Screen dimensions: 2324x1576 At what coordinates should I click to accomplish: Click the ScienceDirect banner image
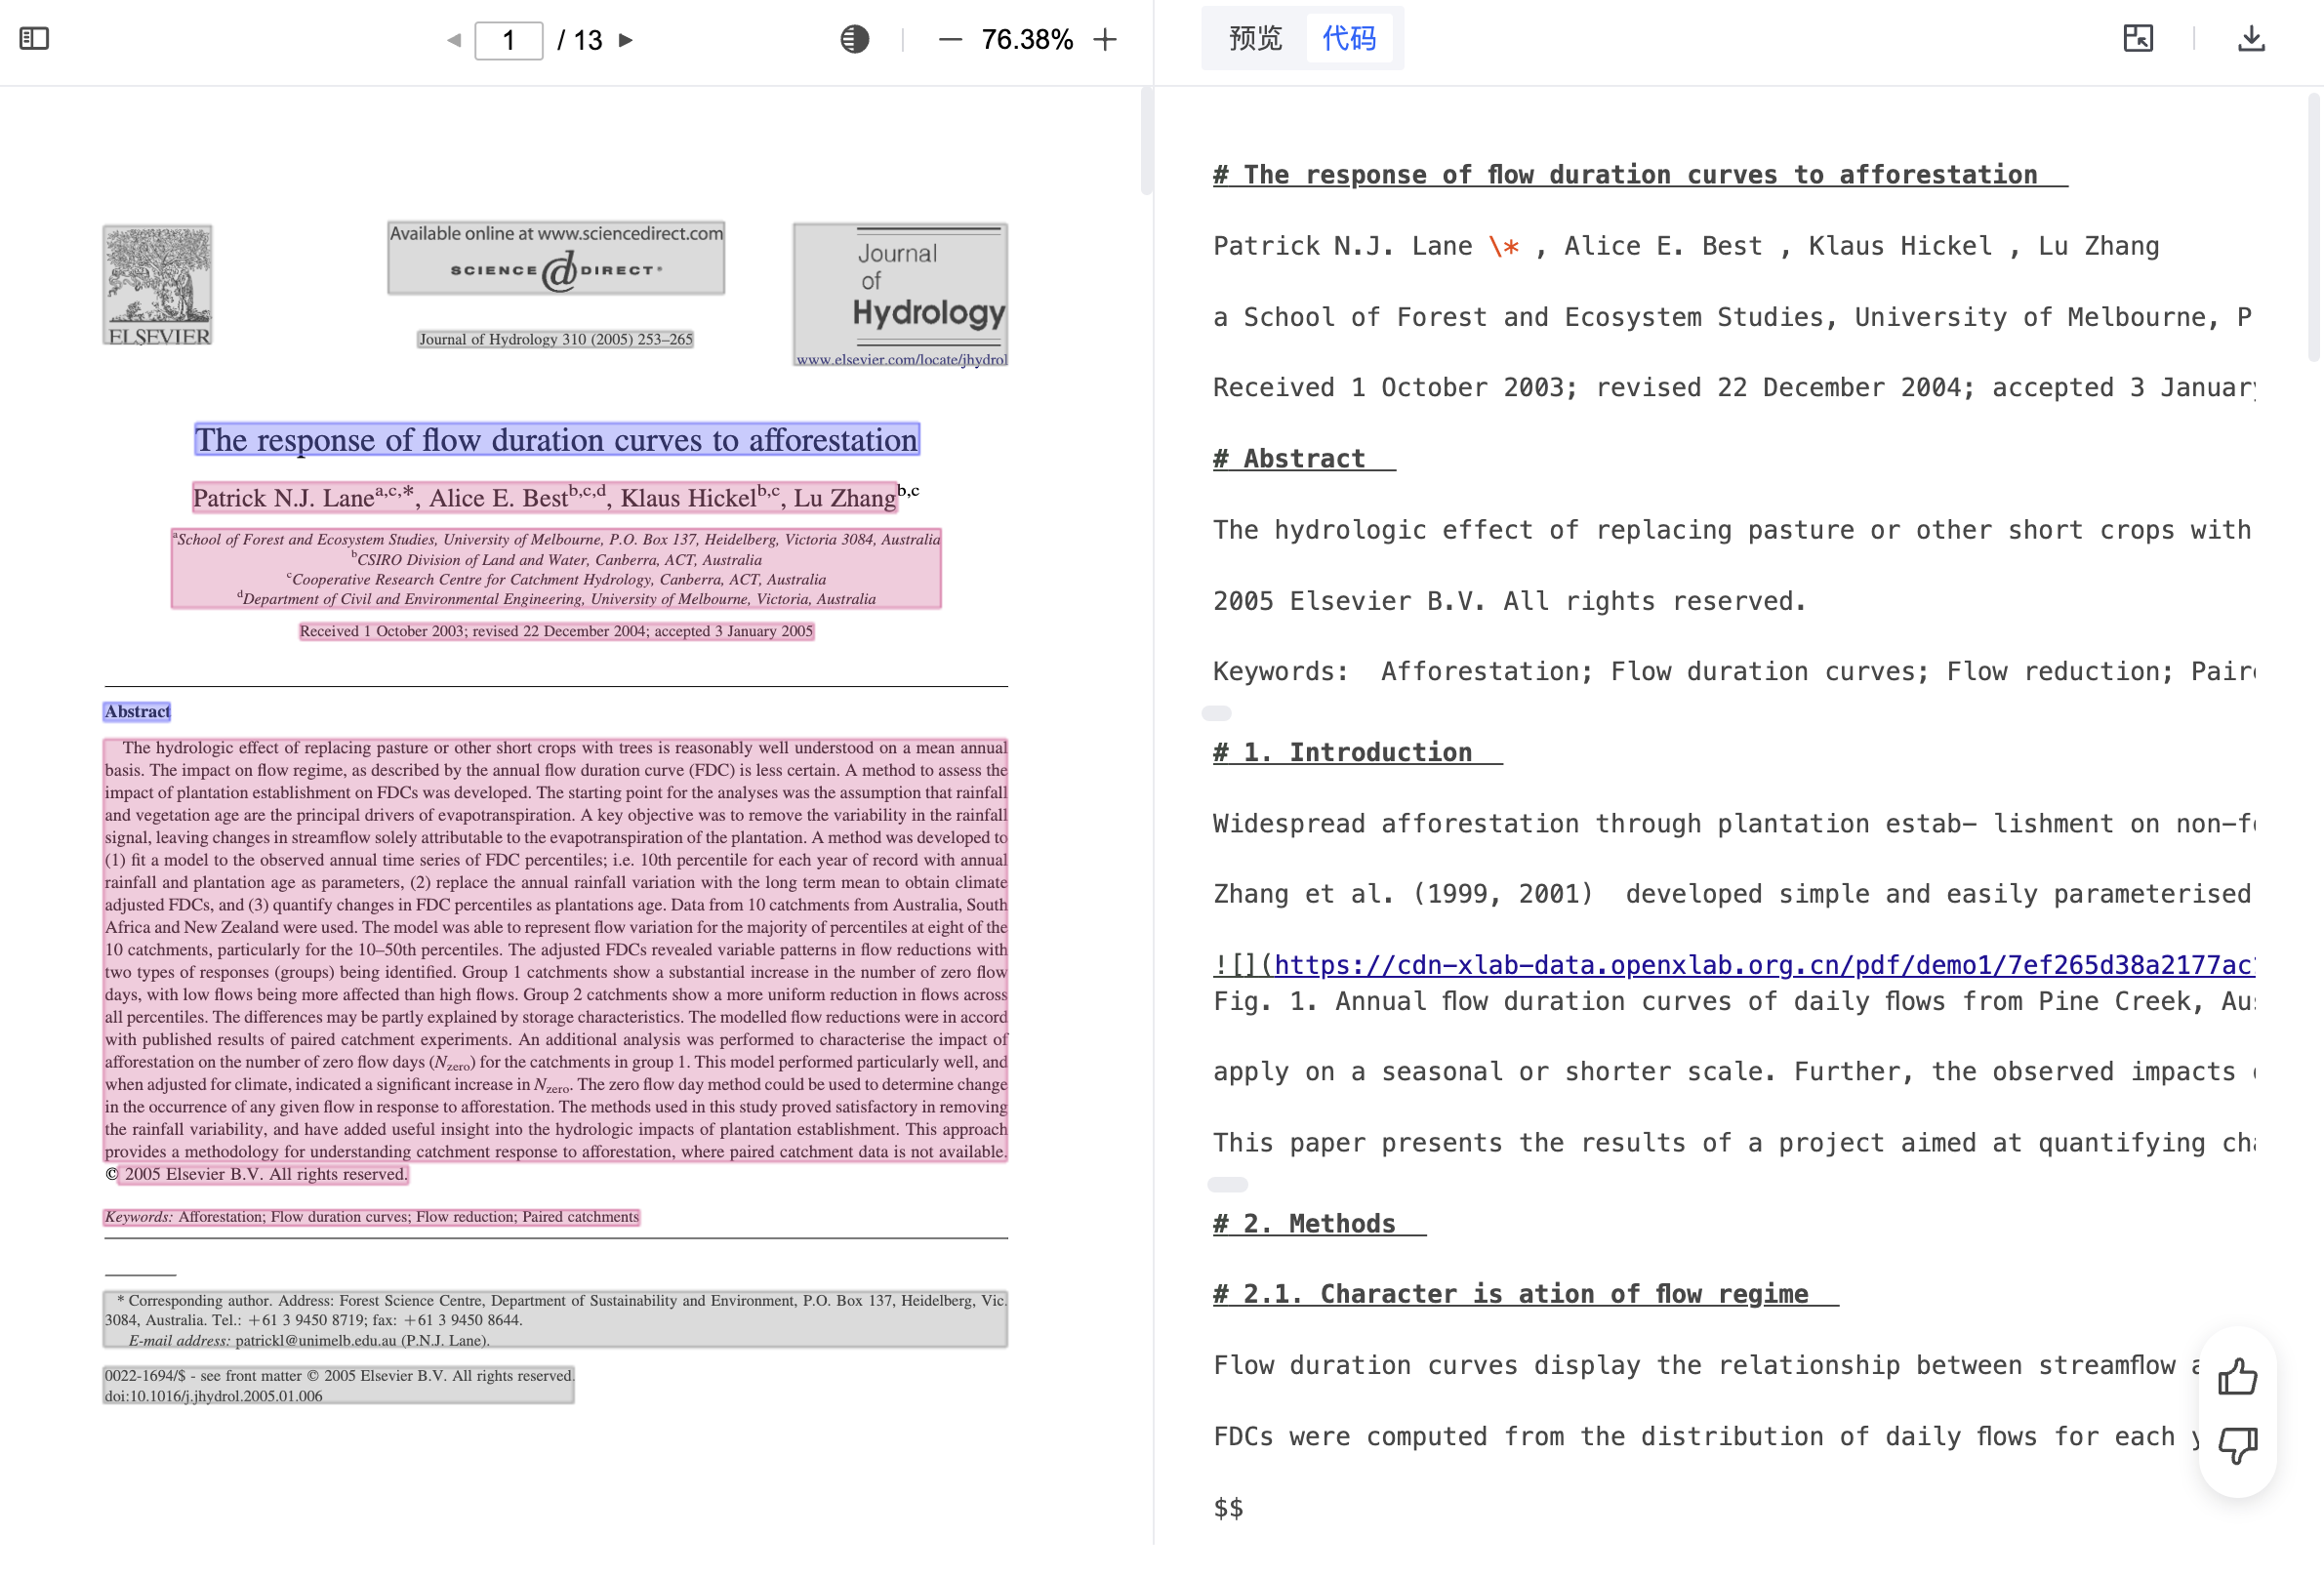coord(556,258)
